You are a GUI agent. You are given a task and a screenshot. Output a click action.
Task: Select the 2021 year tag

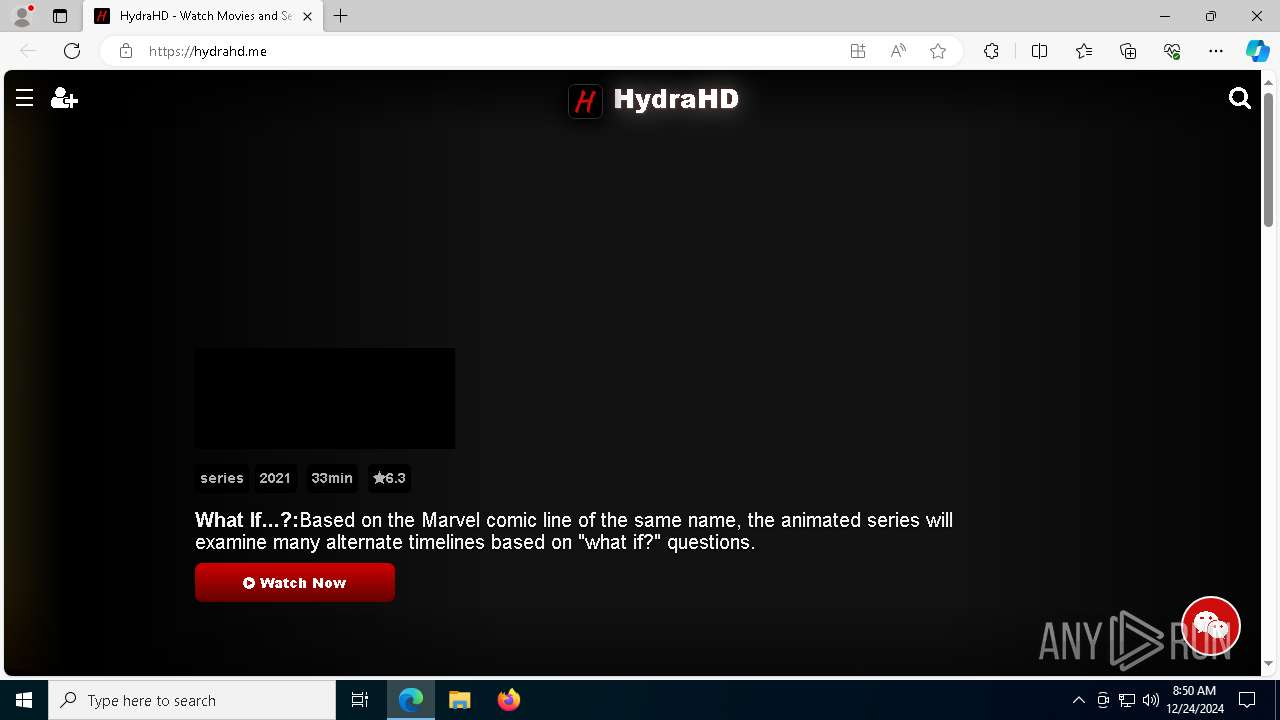pyautogui.click(x=275, y=478)
